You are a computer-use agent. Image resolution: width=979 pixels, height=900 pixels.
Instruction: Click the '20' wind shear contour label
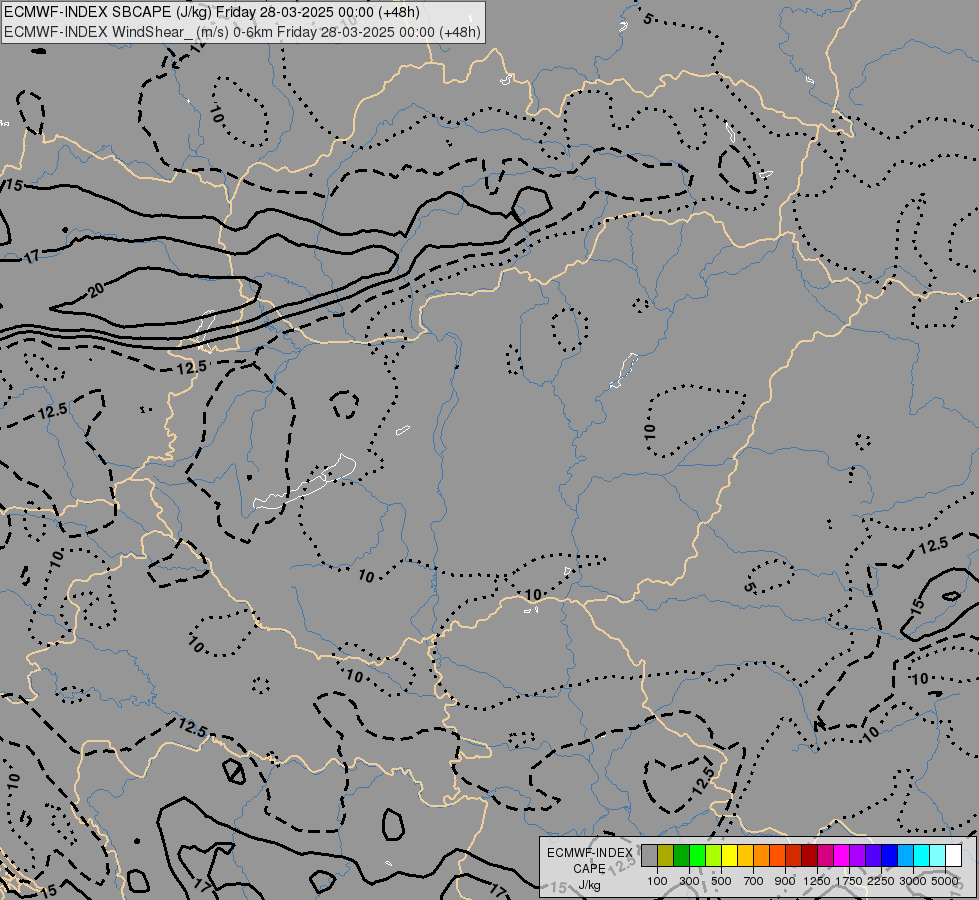tap(96, 290)
